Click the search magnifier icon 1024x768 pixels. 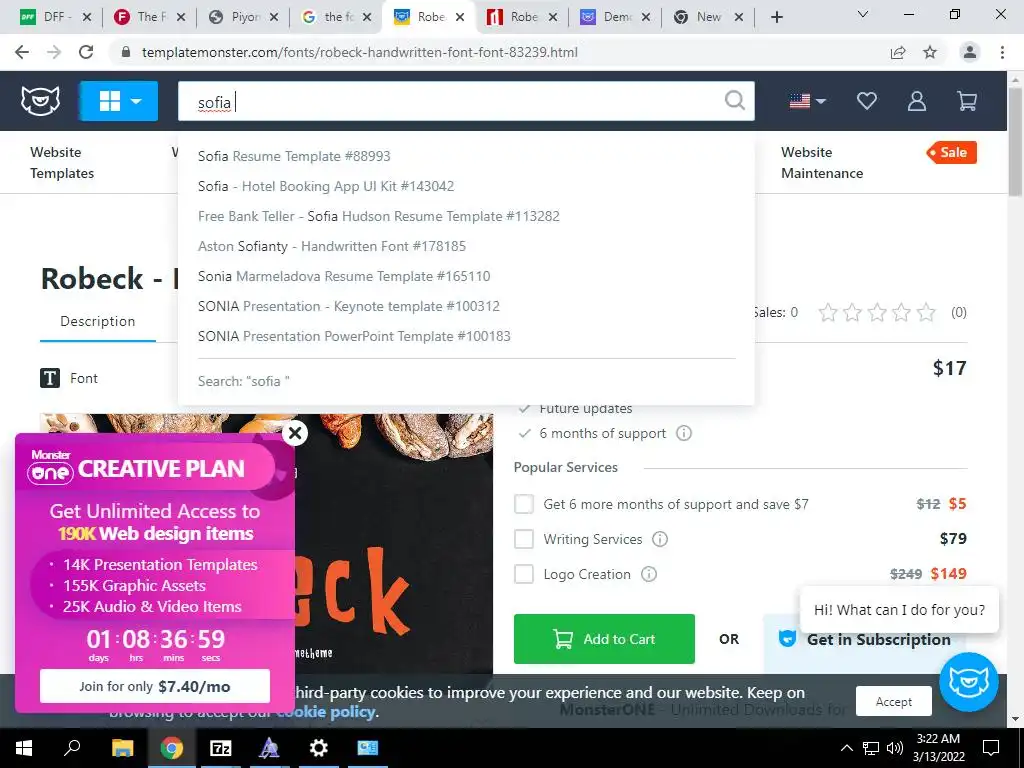(x=735, y=101)
